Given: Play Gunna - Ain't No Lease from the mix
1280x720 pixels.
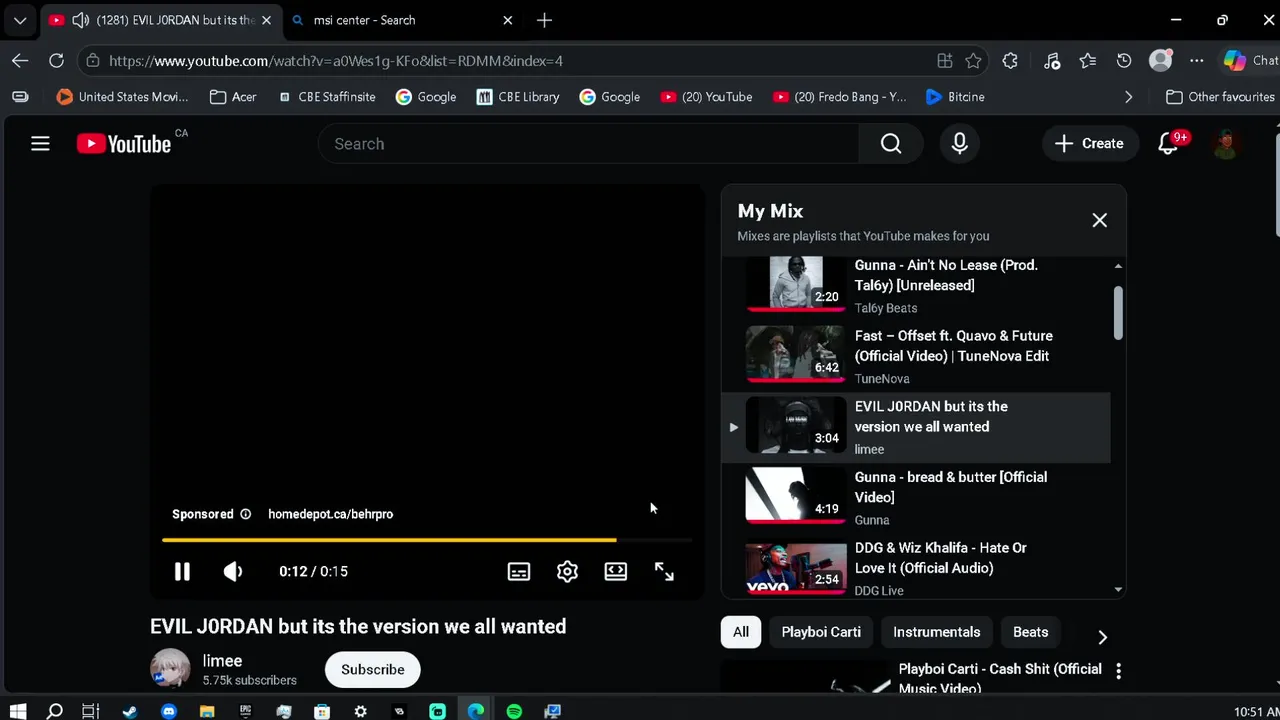Looking at the screenshot, I should (x=915, y=285).
